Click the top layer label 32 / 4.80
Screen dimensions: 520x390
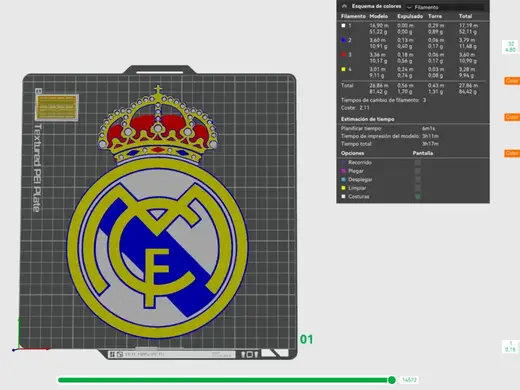tap(510, 47)
